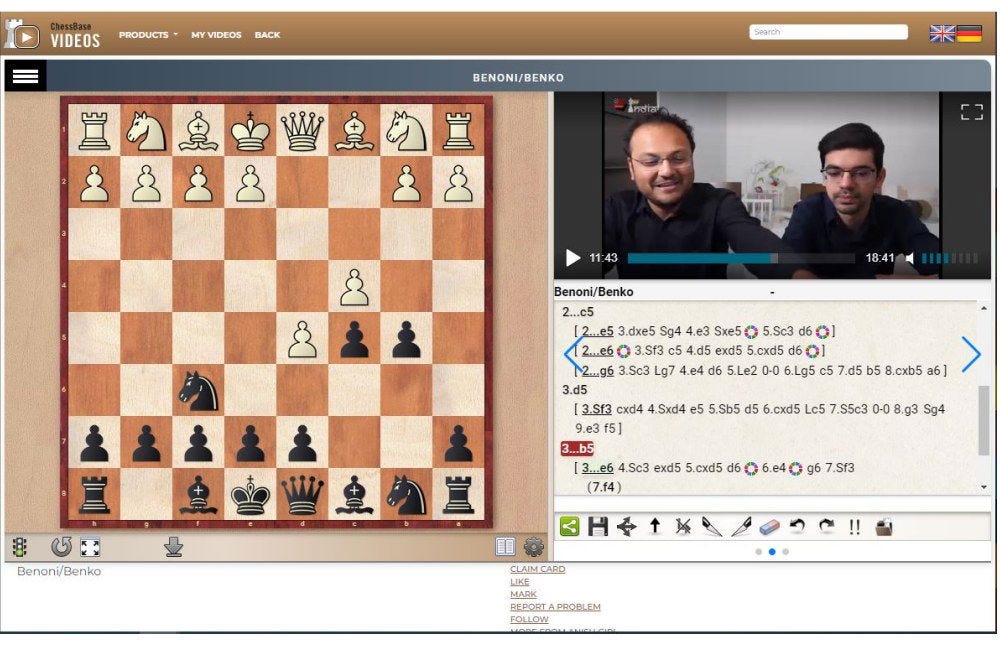Click the crossed-out line icon next to up arrow
The width and height of the screenshot is (1000, 667).
(683, 527)
